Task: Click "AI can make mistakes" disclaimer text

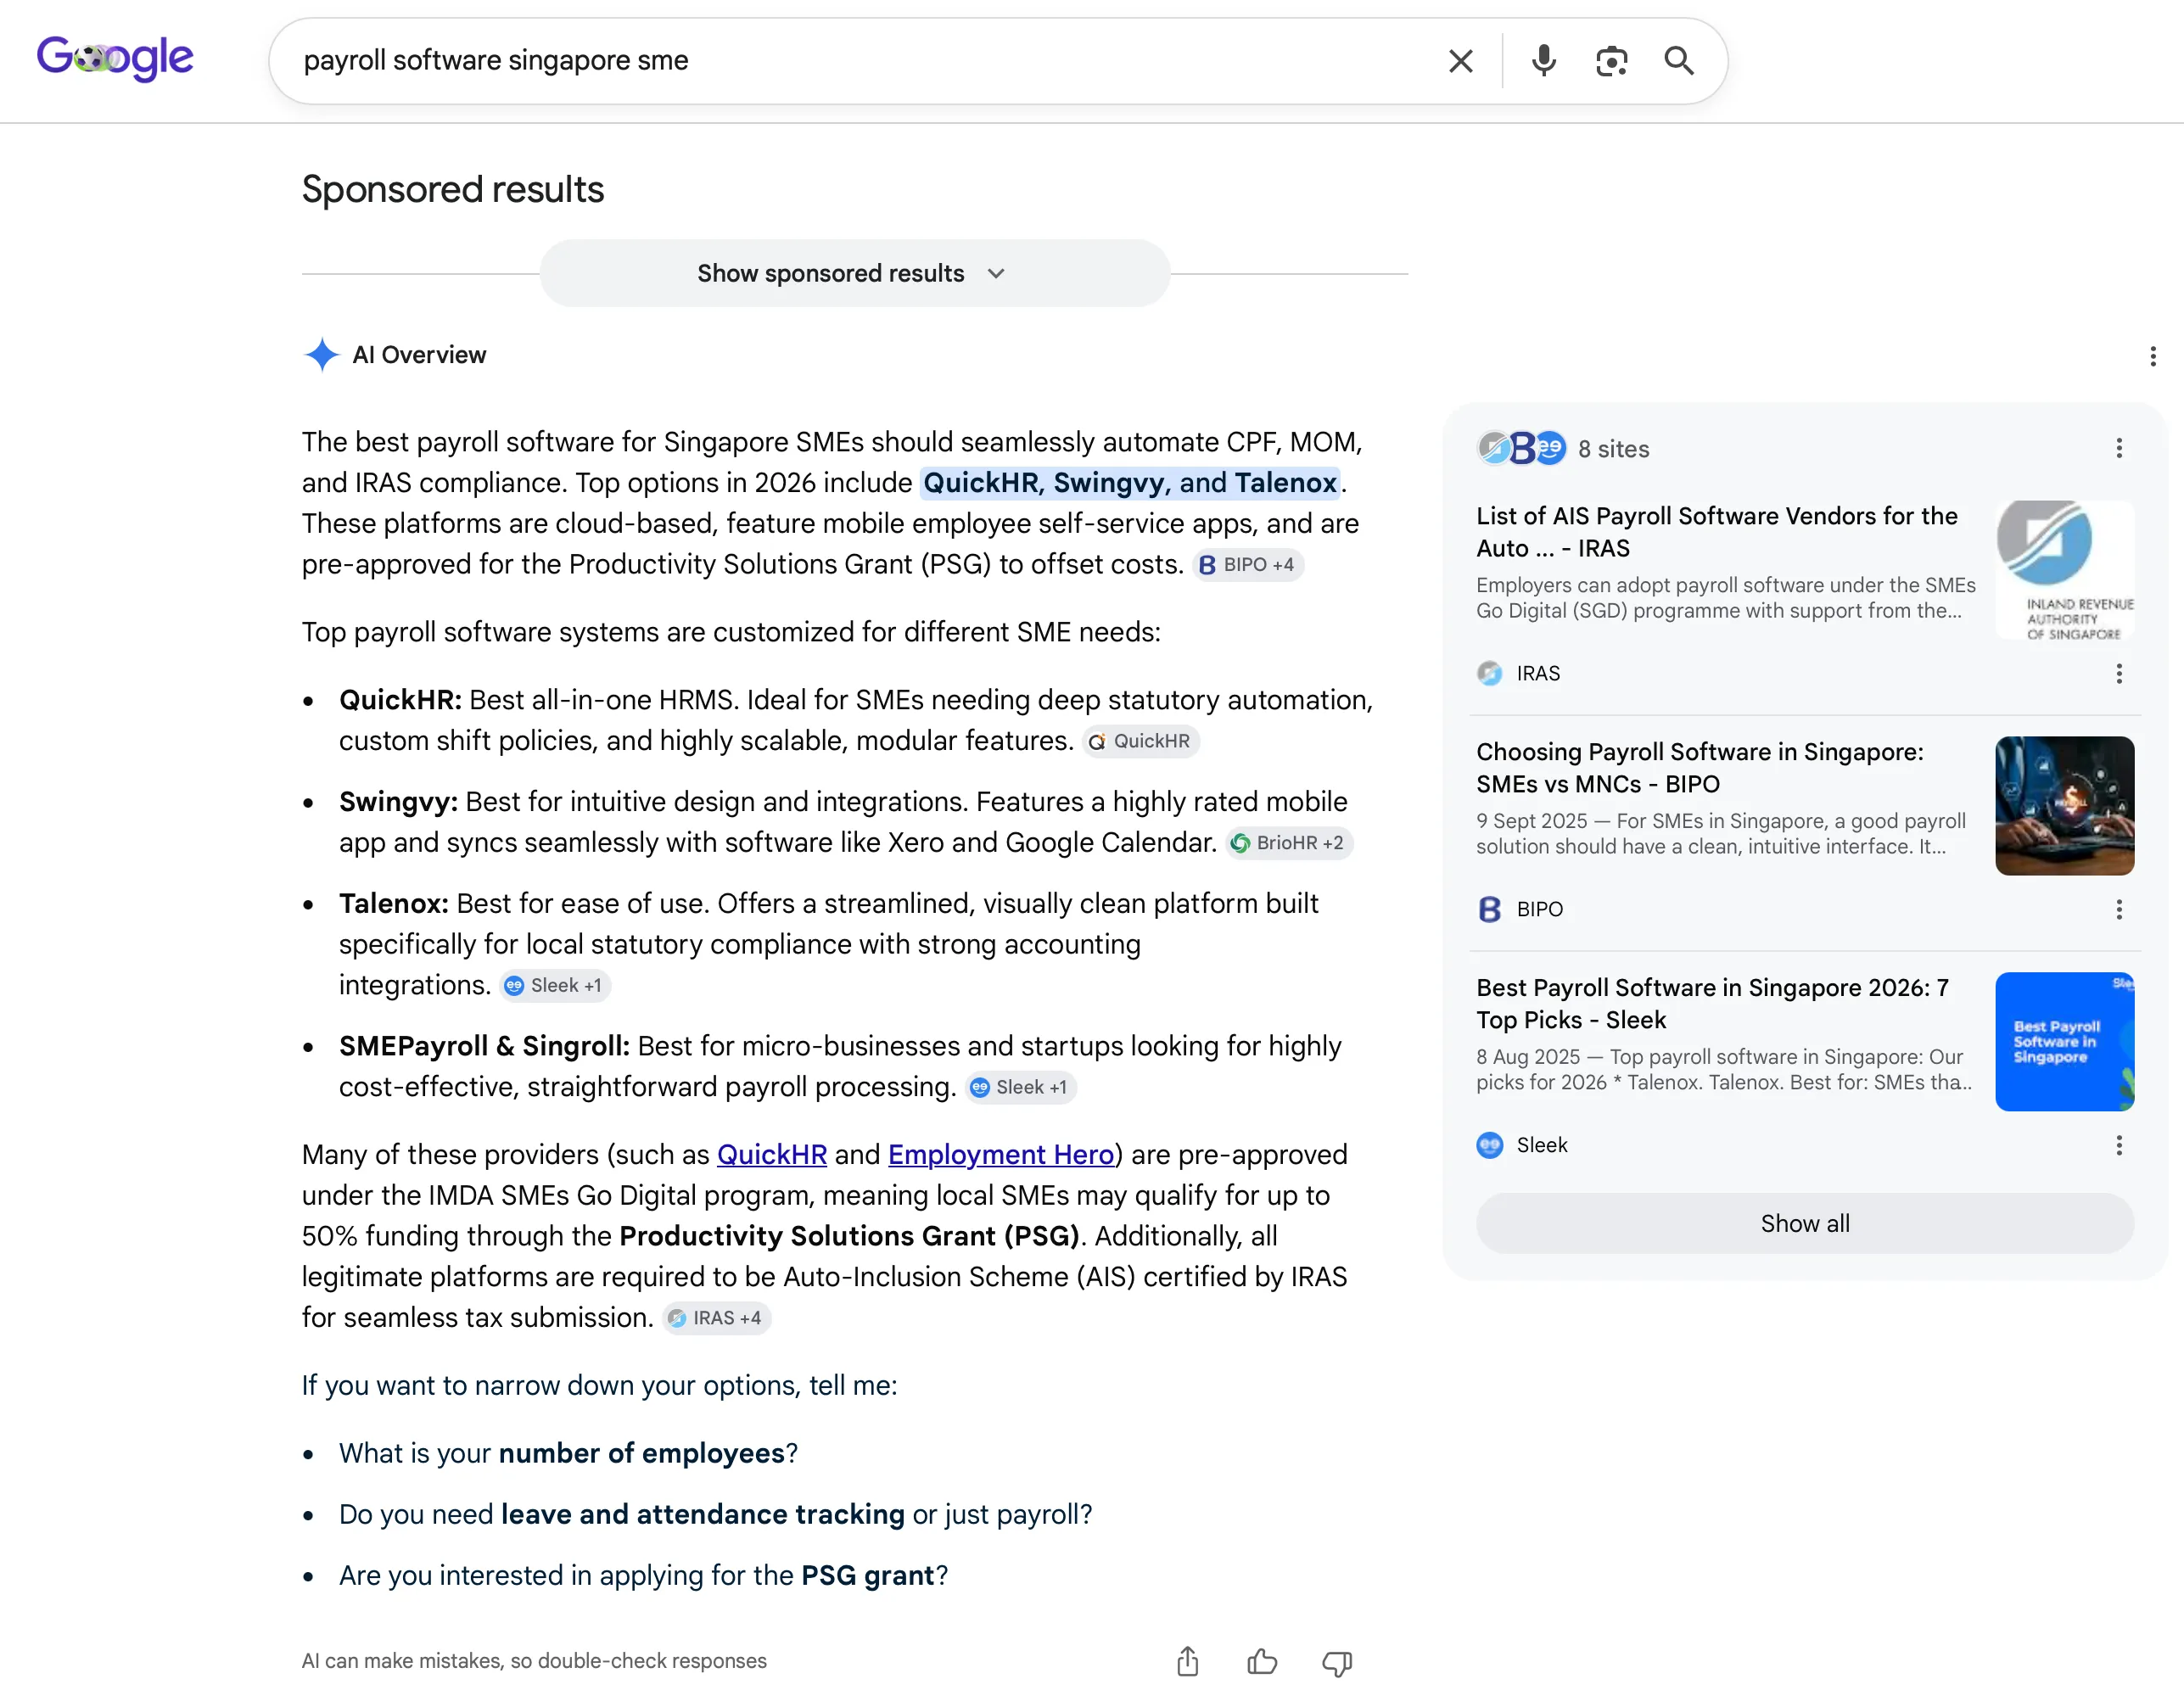Action: [534, 1661]
